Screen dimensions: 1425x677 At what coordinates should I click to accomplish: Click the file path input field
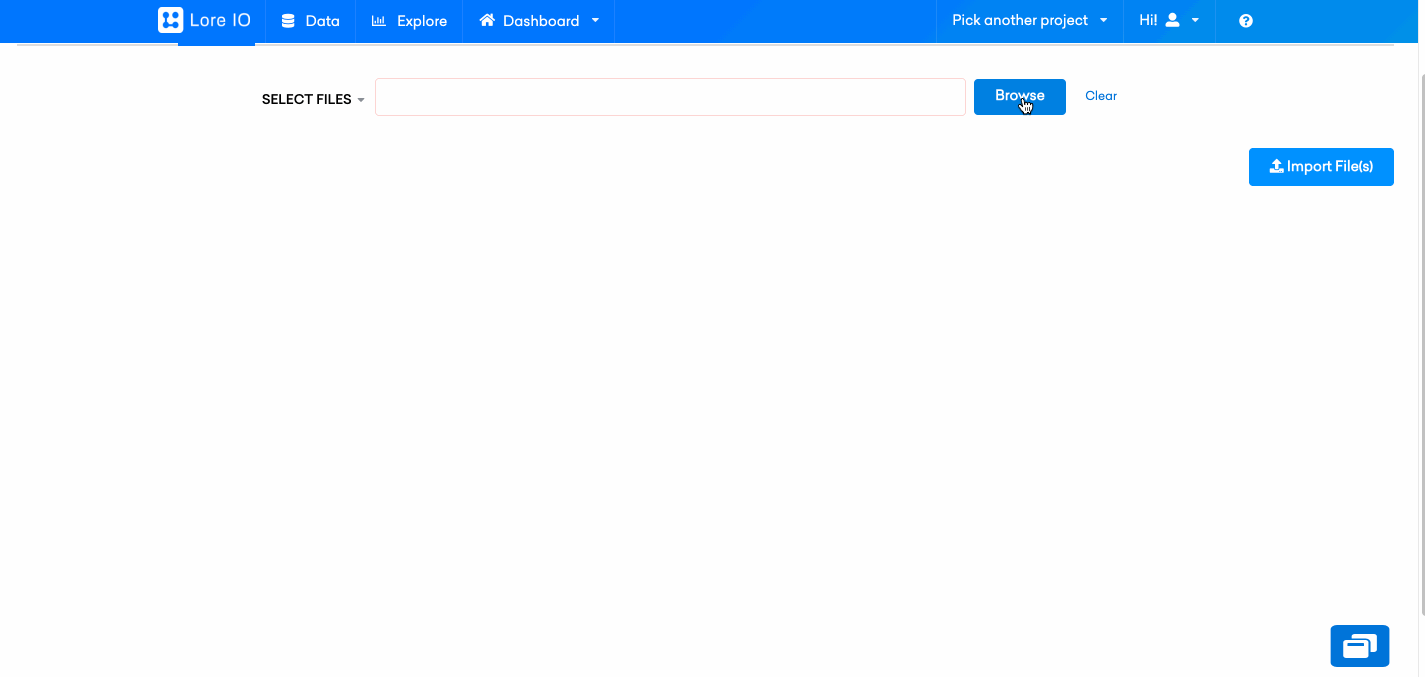670,97
